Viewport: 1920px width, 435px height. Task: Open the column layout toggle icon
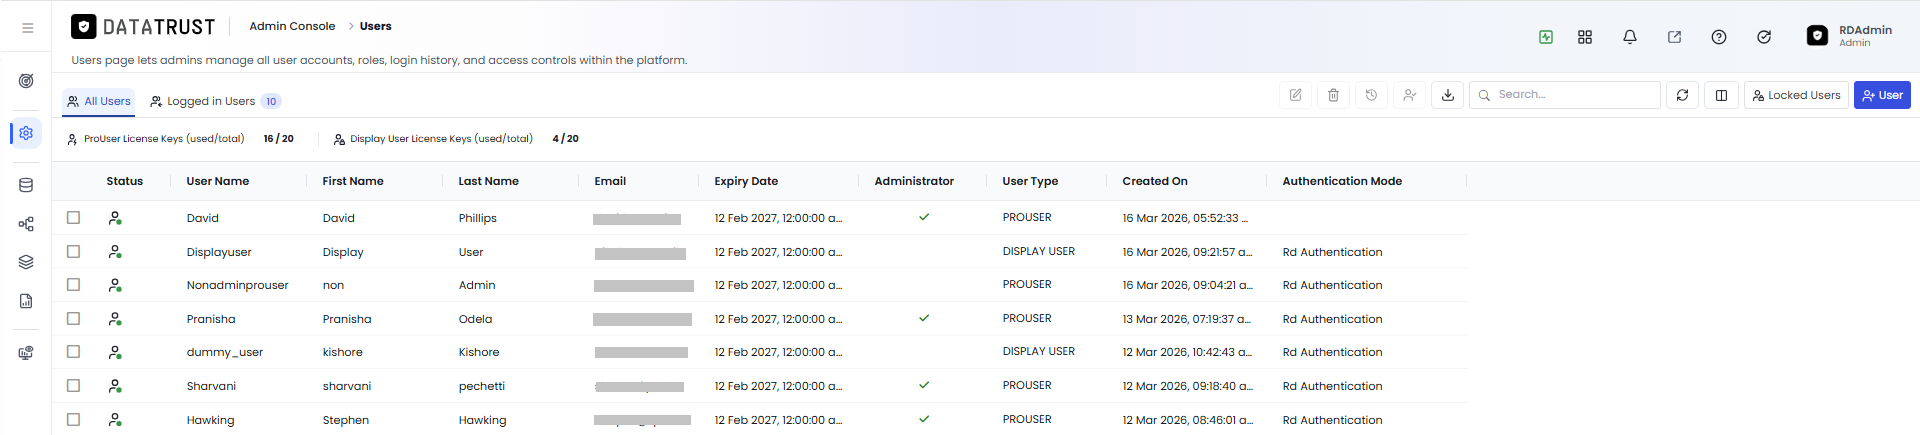[1721, 95]
